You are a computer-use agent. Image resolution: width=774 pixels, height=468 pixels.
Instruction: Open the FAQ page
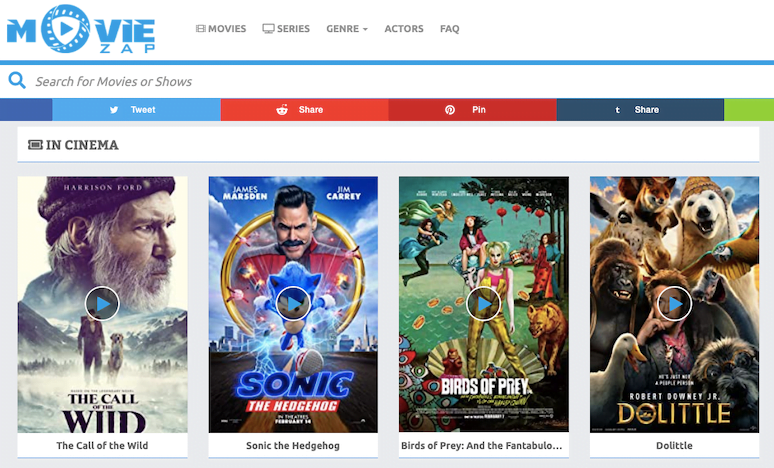[450, 29]
